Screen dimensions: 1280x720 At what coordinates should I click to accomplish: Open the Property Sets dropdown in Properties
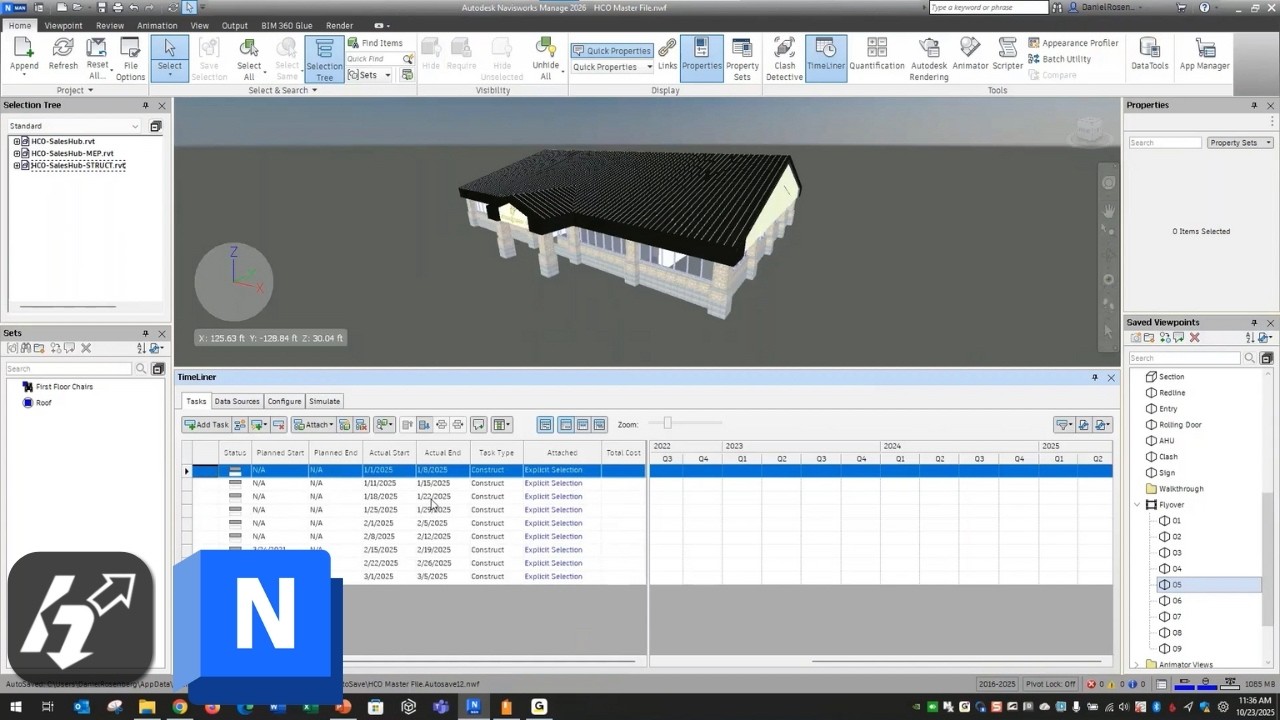click(1240, 143)
